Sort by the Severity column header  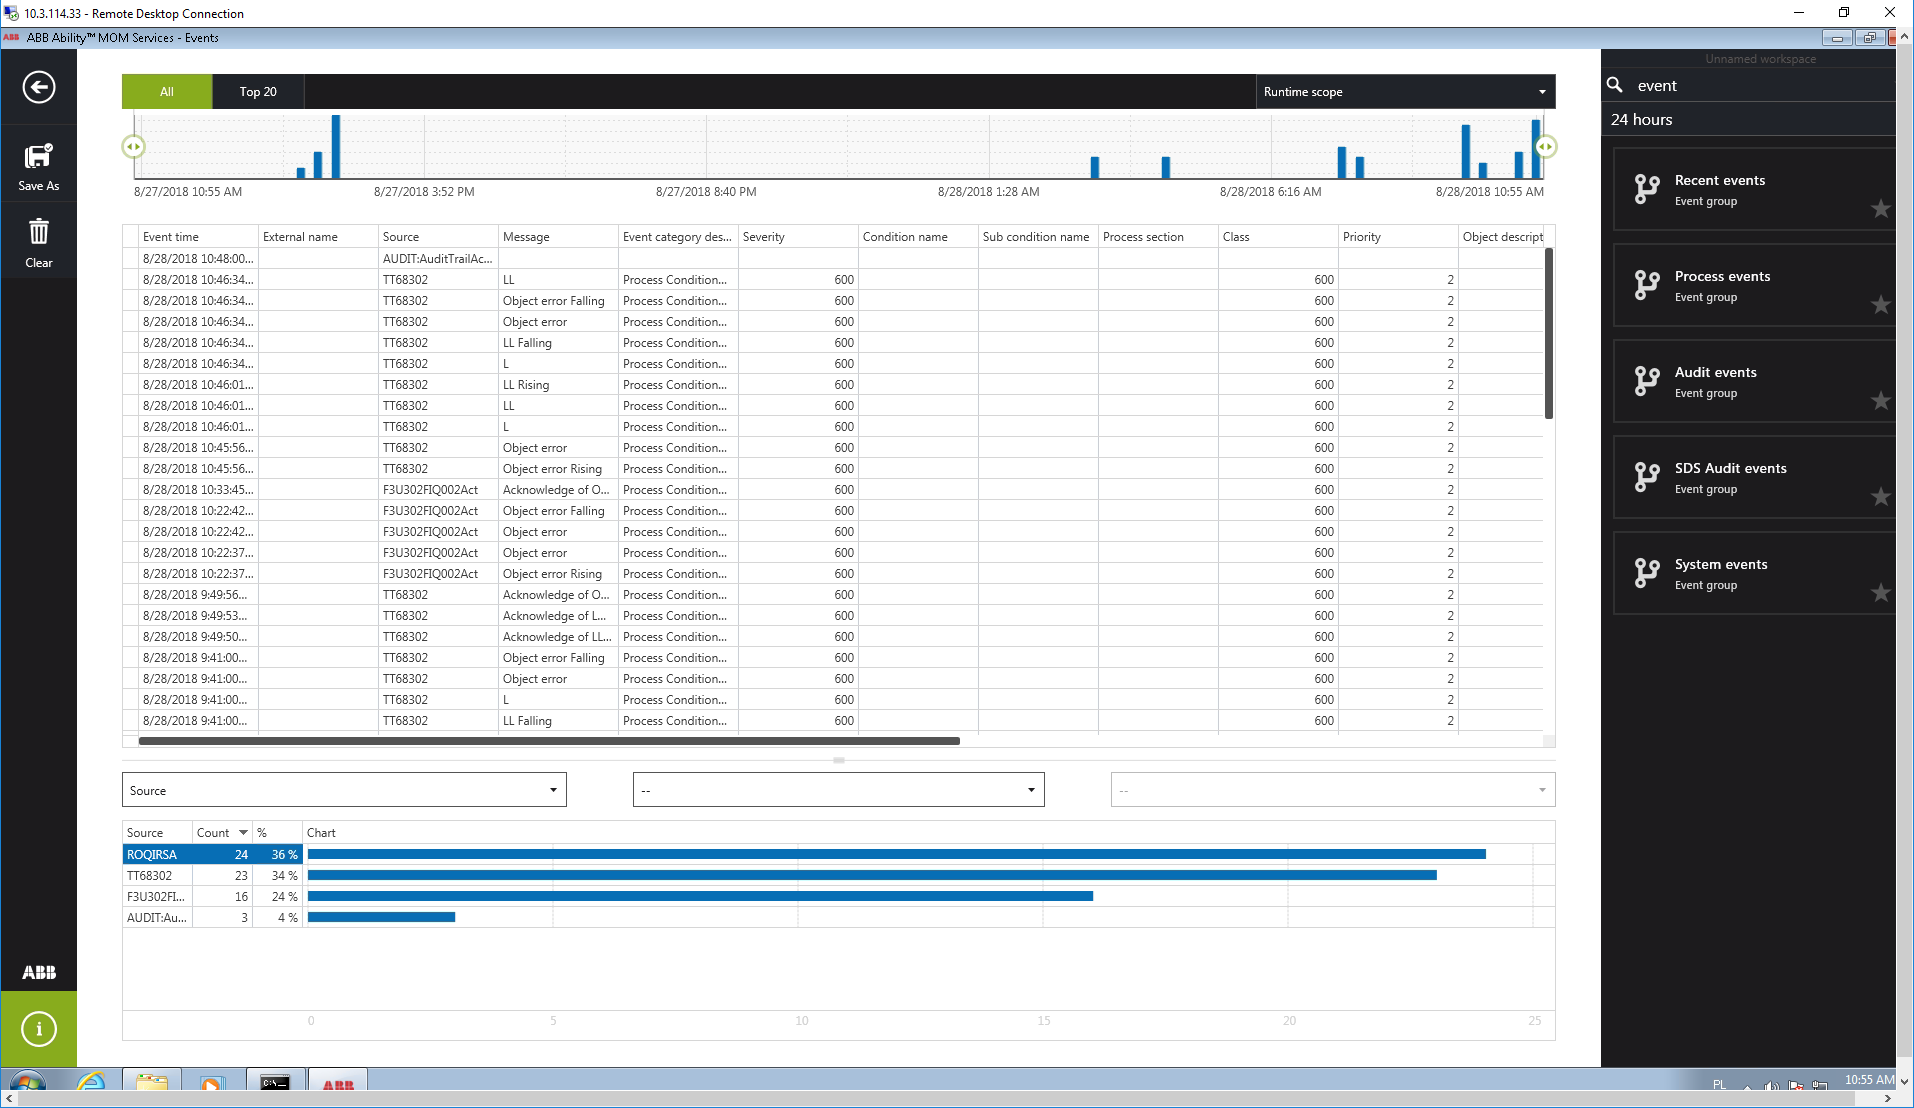764,237
